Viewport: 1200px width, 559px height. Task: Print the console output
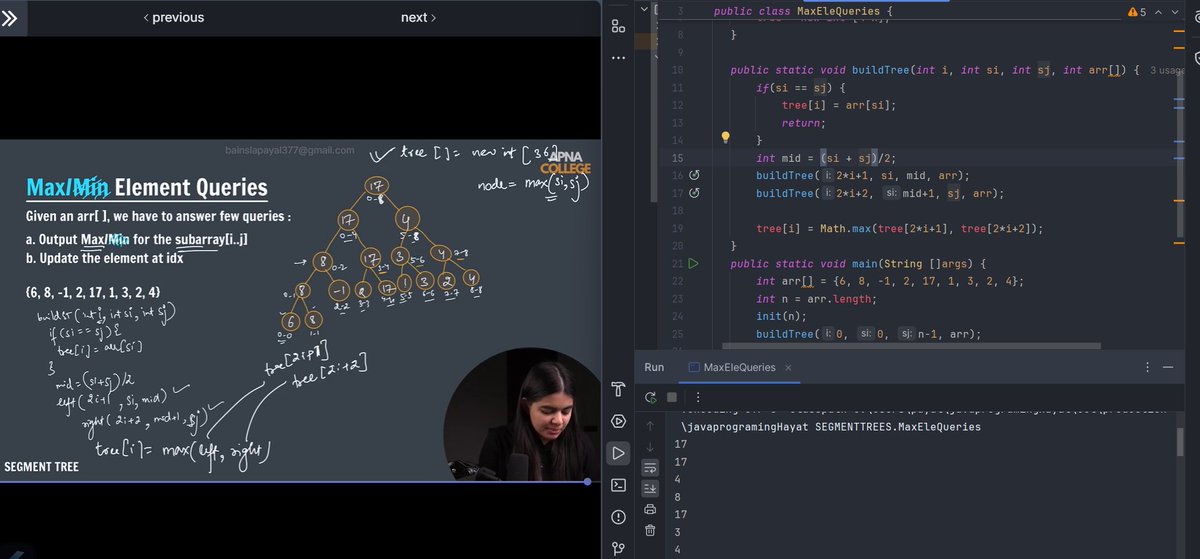coord(651,509)
